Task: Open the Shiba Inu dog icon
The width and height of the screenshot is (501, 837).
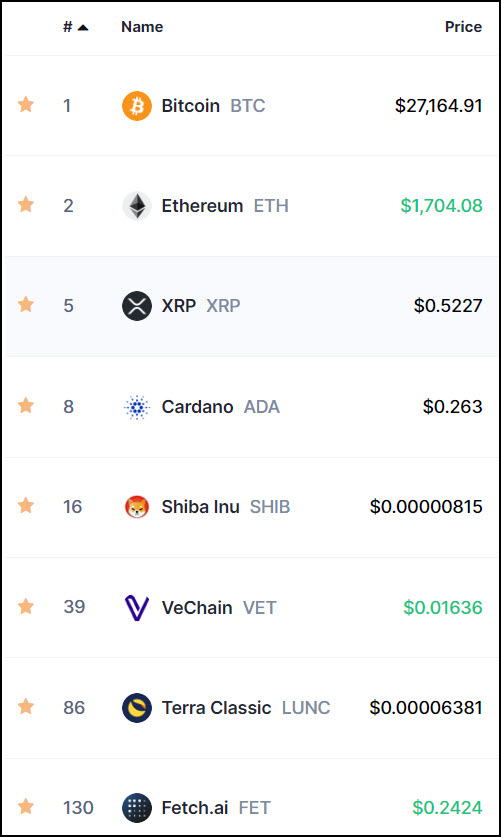Action: point(137,507)
